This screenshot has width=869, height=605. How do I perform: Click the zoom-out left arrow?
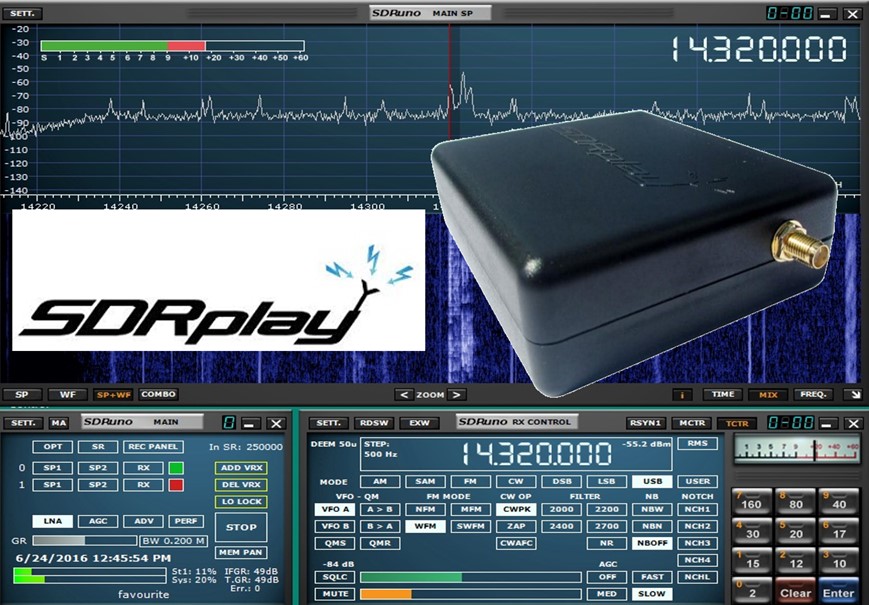(402, 395)
